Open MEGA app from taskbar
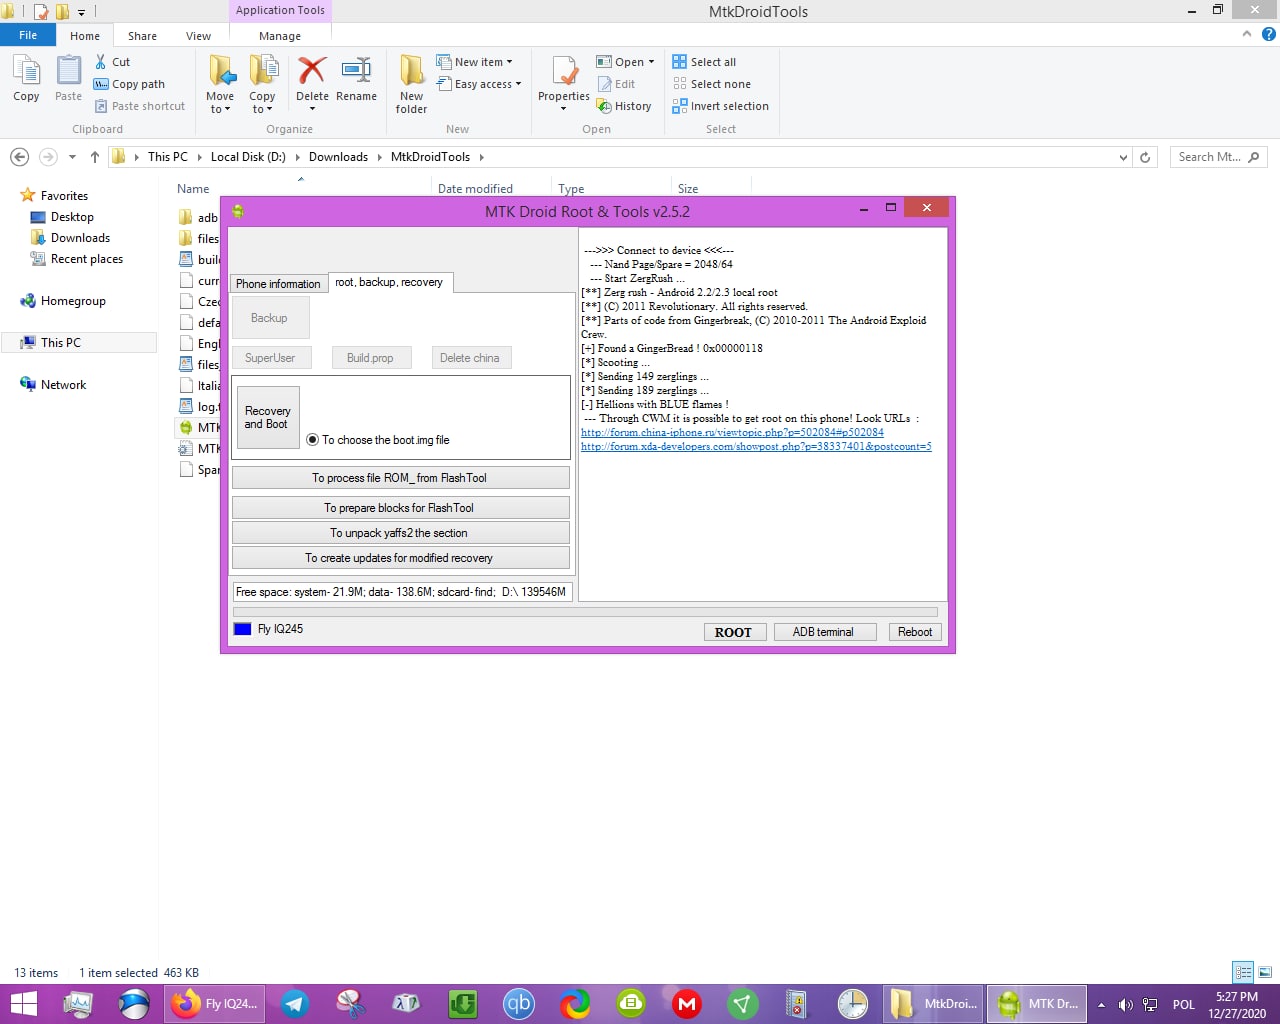This screenshot has width=1280, height=1024. pos(687,1004)
